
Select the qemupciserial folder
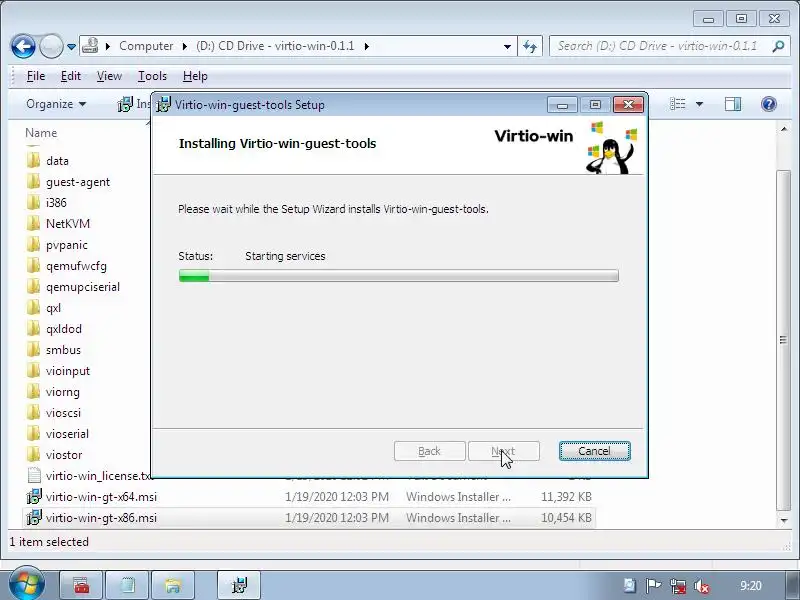coord(83,287)
